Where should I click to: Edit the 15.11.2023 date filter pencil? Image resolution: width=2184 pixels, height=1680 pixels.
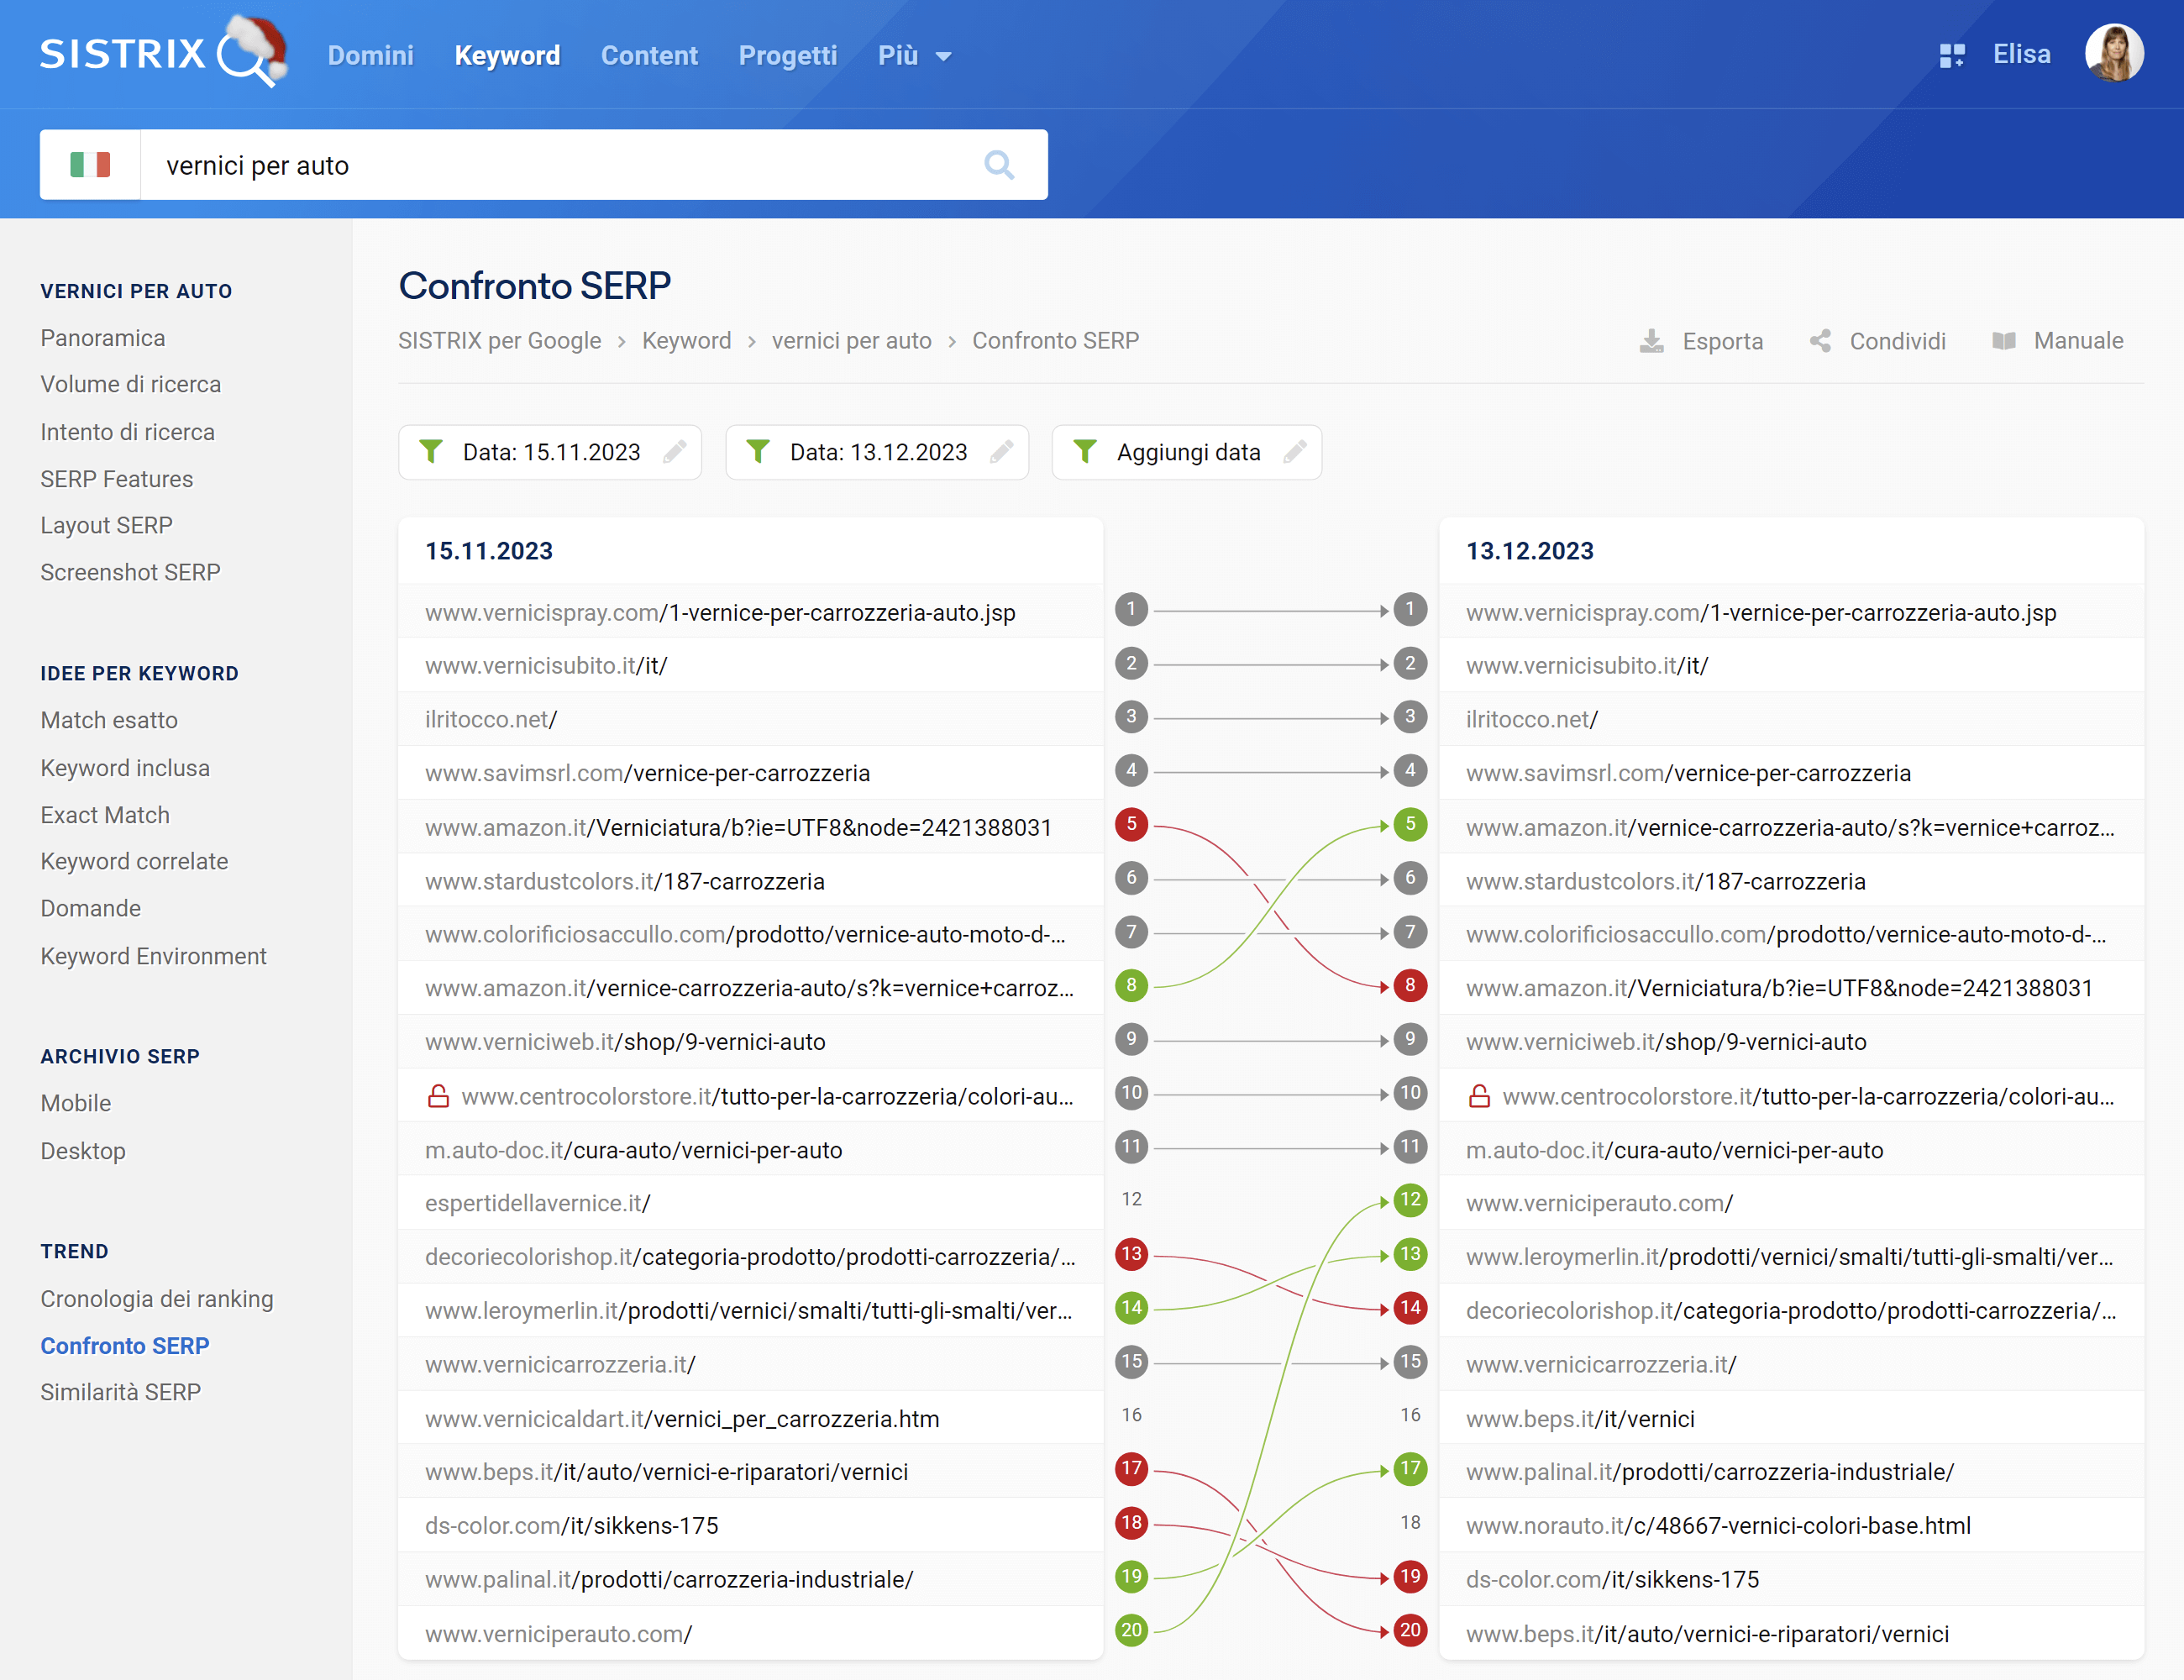click(x=675, y=452)
